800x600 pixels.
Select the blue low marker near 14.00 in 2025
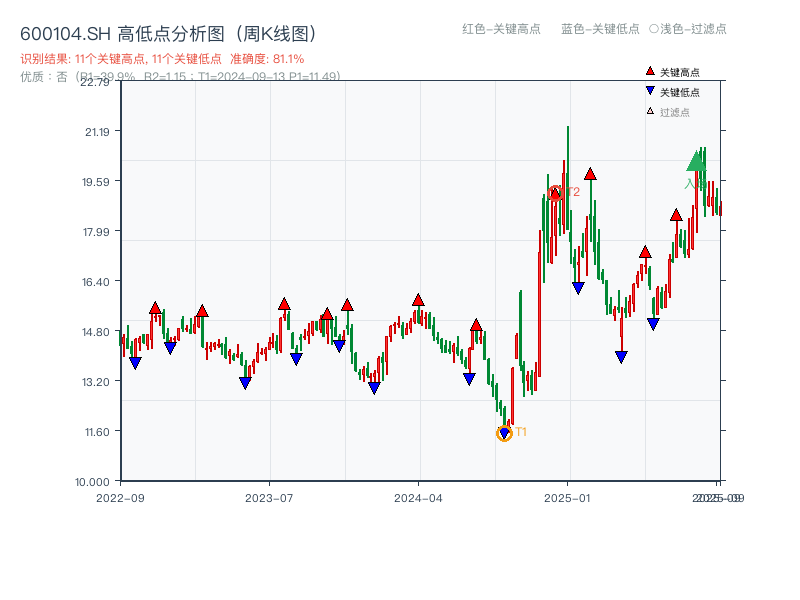click(x=621, y=357)
